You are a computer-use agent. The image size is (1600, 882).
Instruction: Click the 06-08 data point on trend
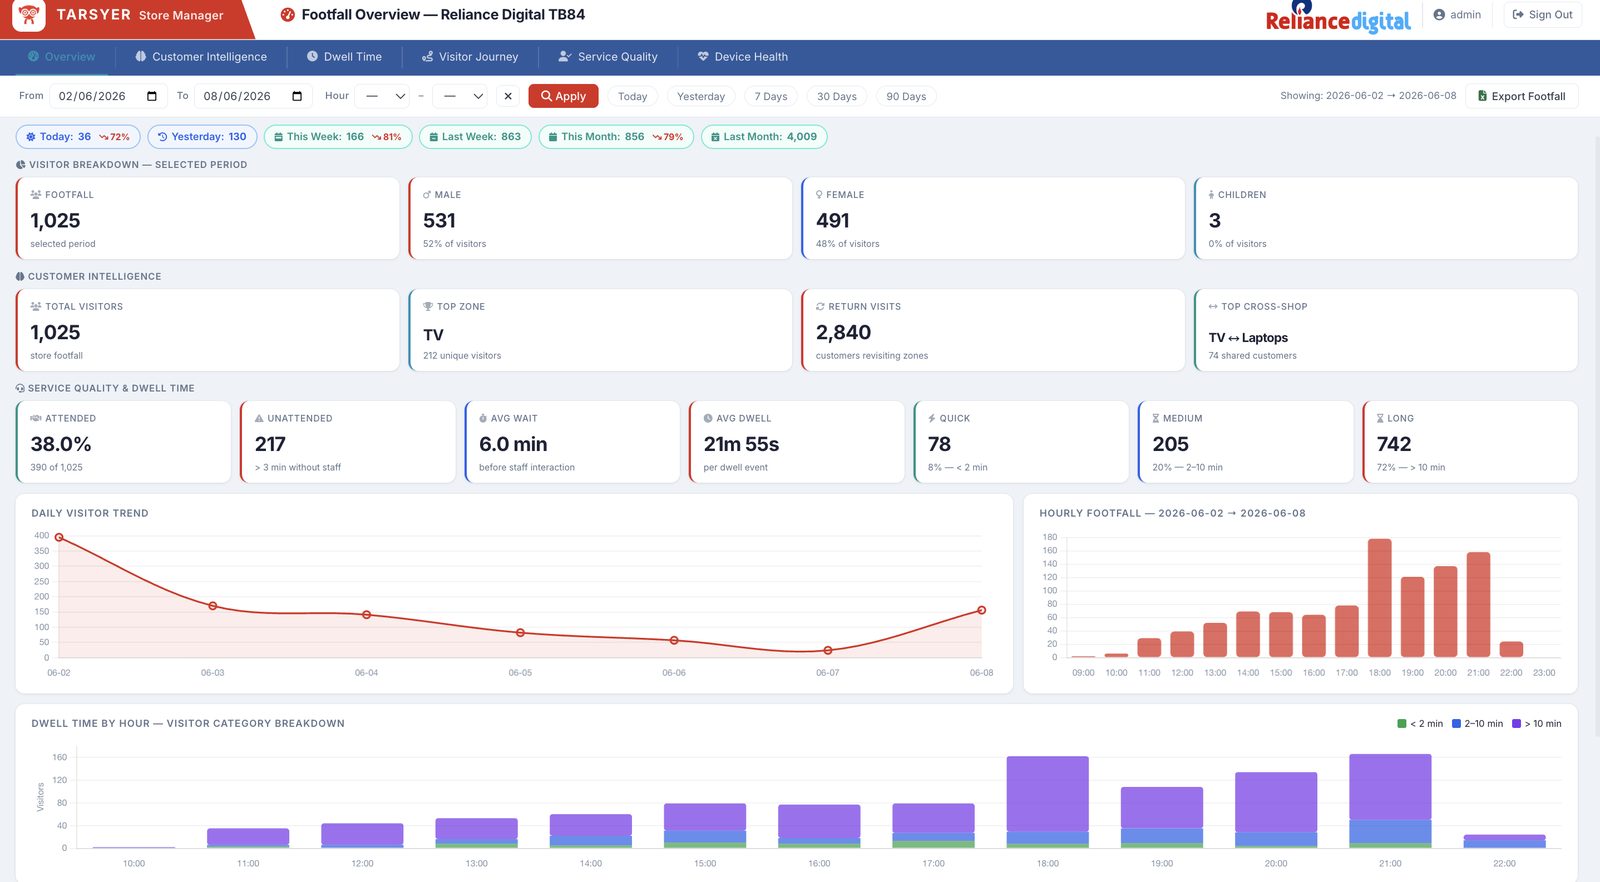coord(982,610)
